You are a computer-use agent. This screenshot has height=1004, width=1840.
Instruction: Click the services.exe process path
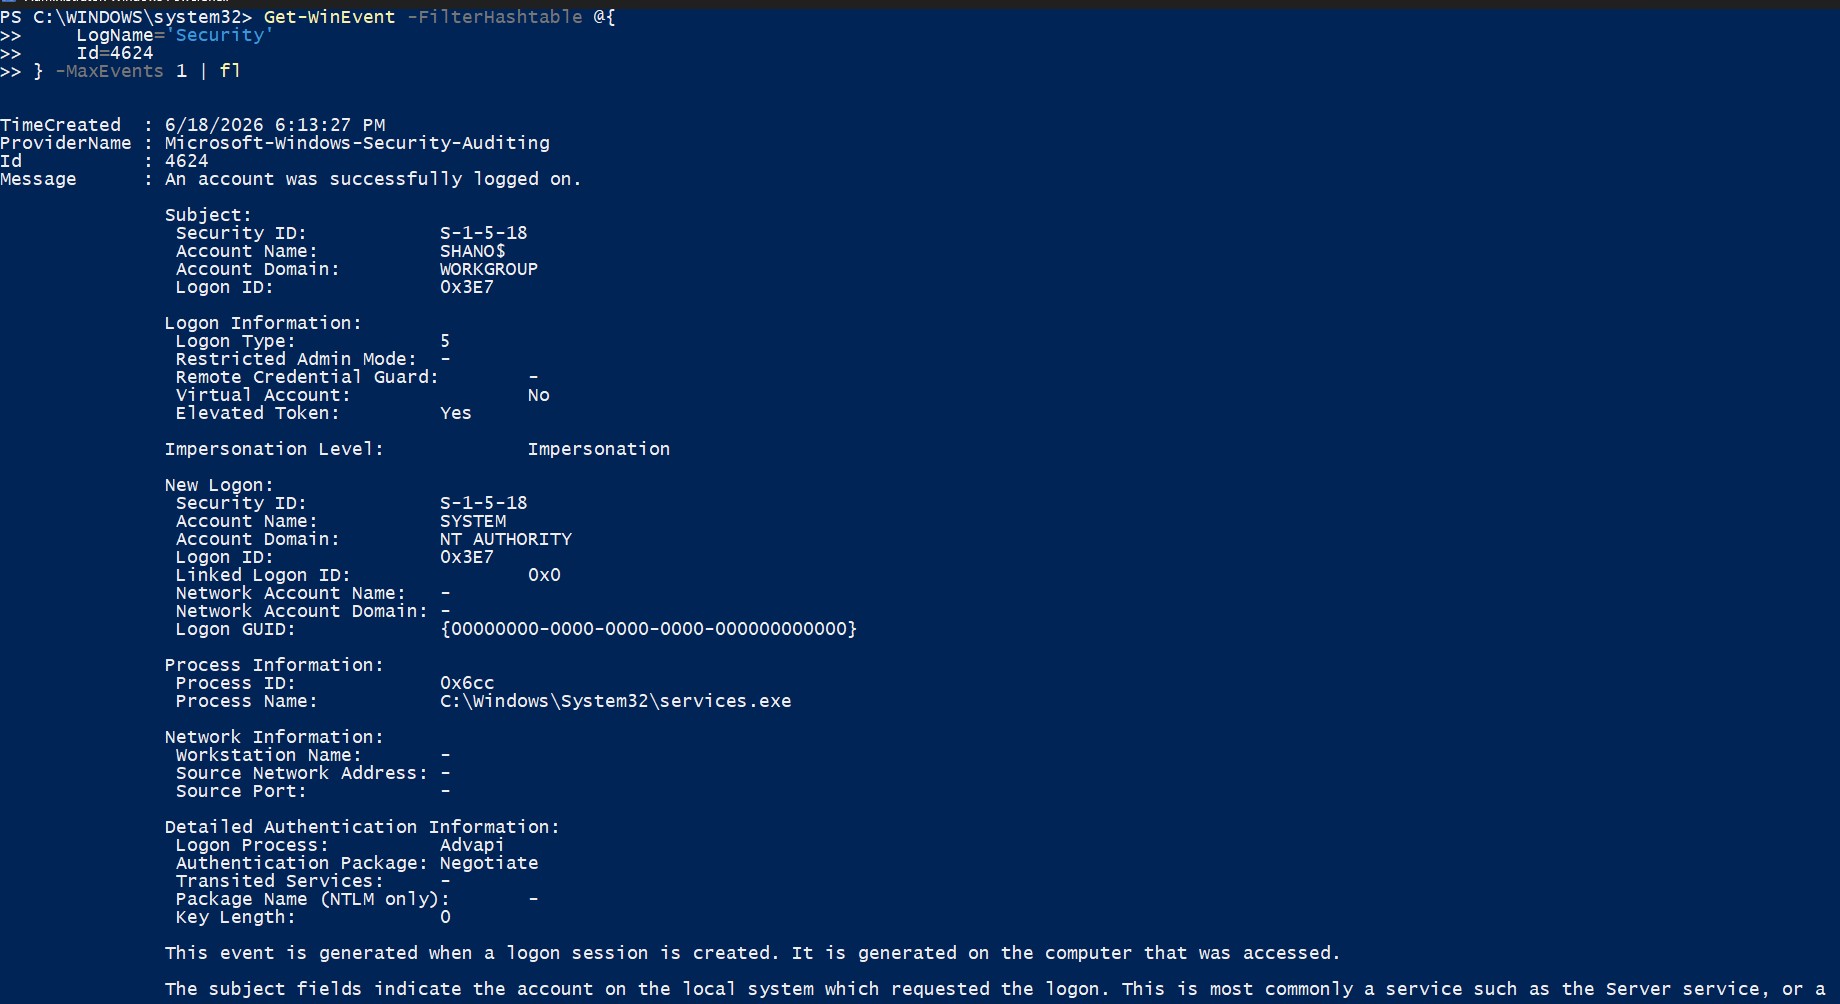[x=616, y=701]
